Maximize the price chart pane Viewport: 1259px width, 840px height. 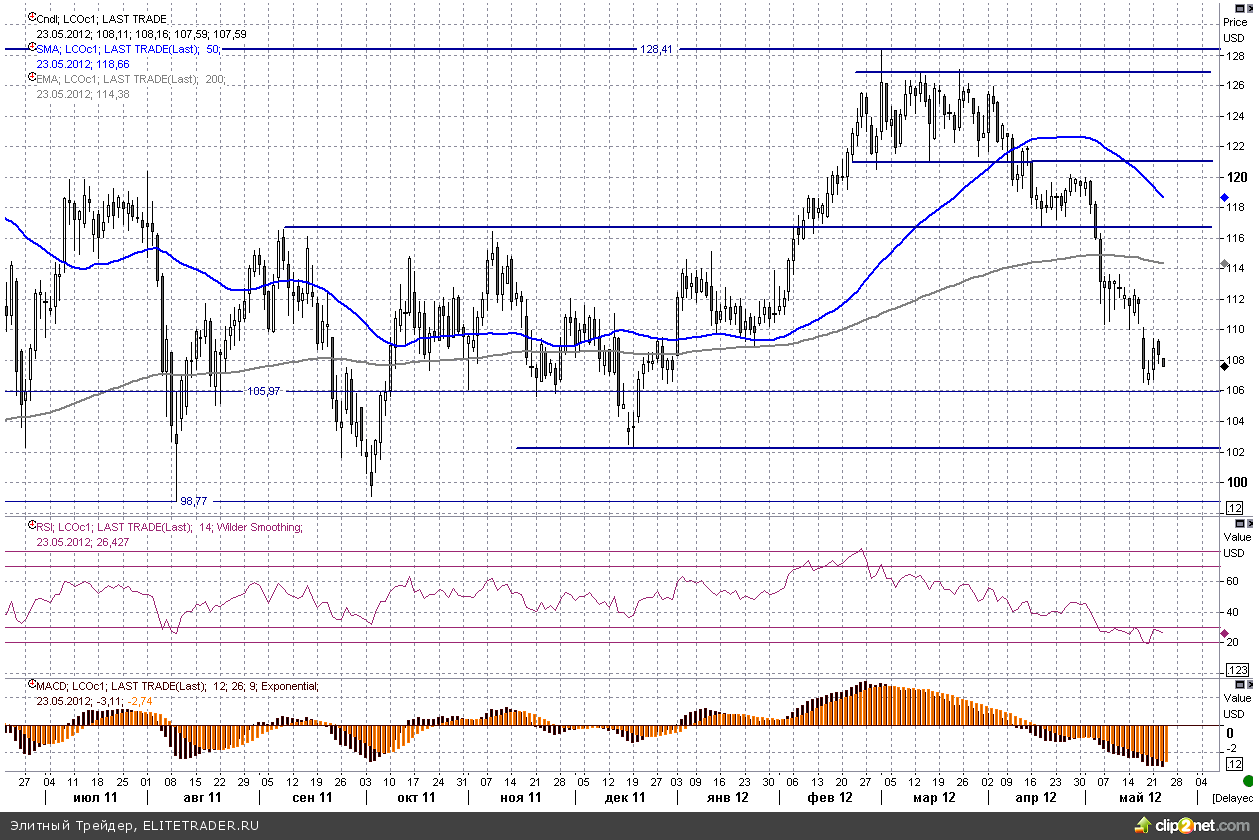(1240, 6)
